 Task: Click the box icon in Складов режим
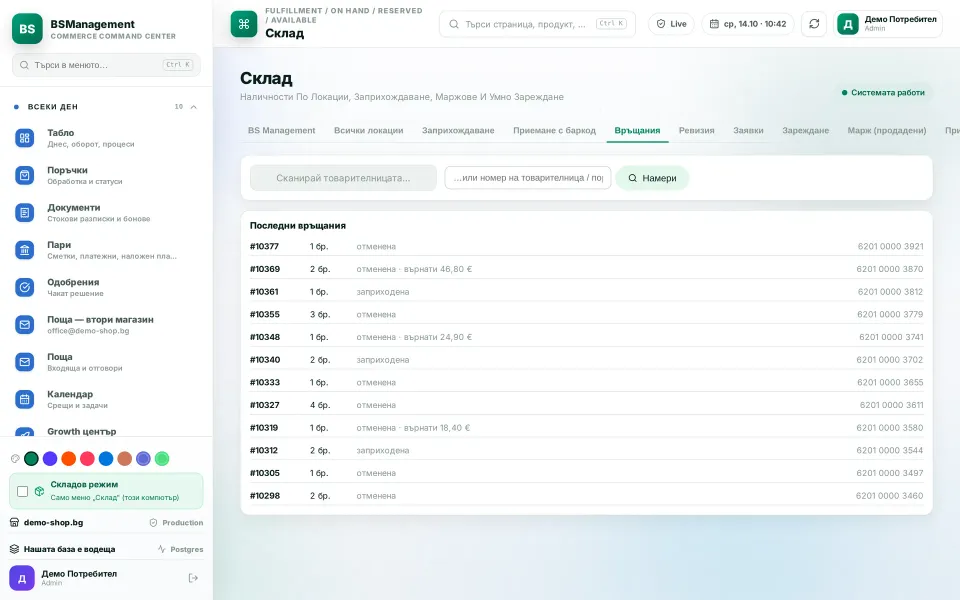coord(39,491)
